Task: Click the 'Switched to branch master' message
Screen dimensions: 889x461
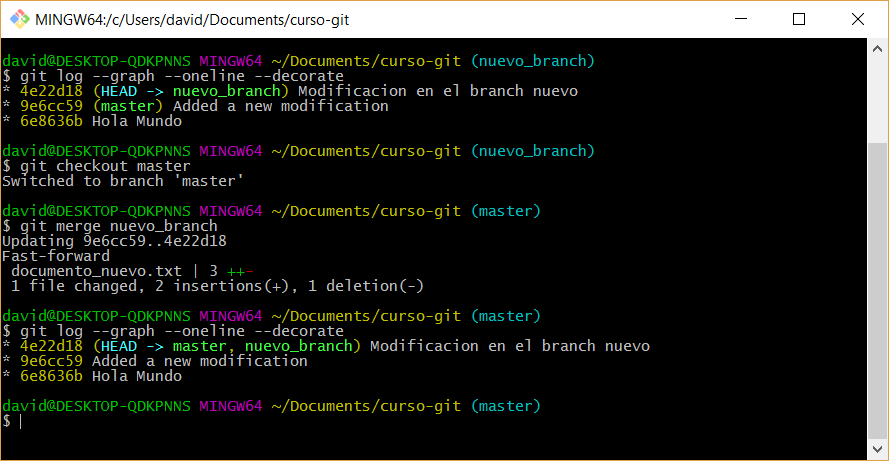Action: tap(122, 181)
